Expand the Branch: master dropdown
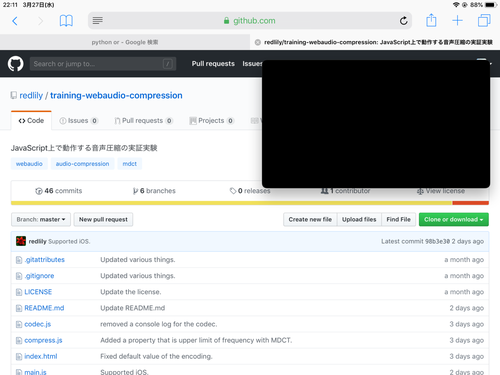Screen dimensions: 500x375 tap(41, 219)
